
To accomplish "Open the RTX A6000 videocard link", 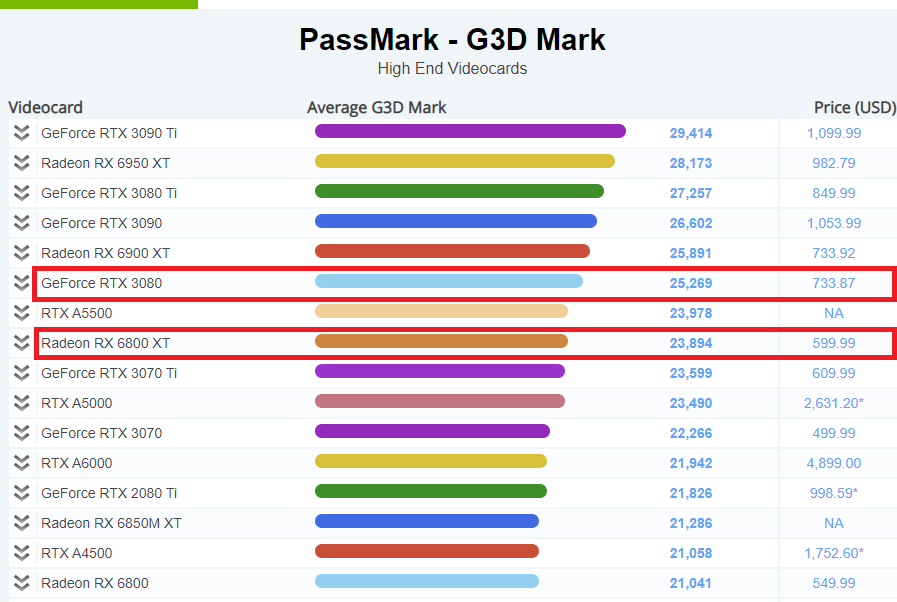I will [x=77, y=463].
